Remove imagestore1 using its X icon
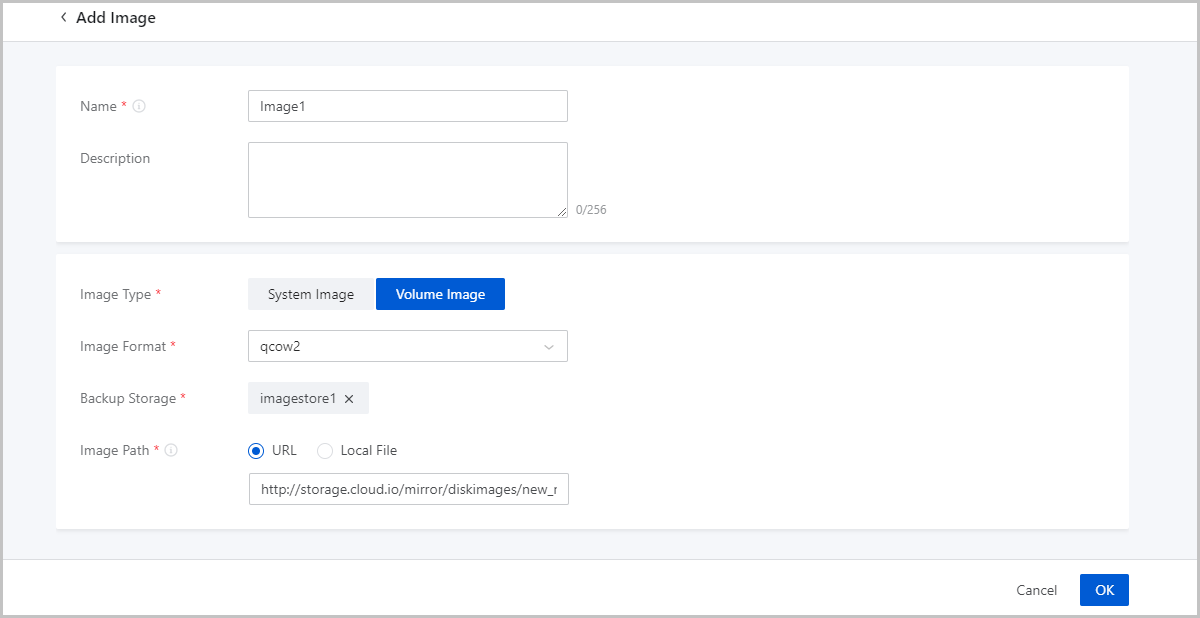 pyautogui.click(x=349, y=399)
